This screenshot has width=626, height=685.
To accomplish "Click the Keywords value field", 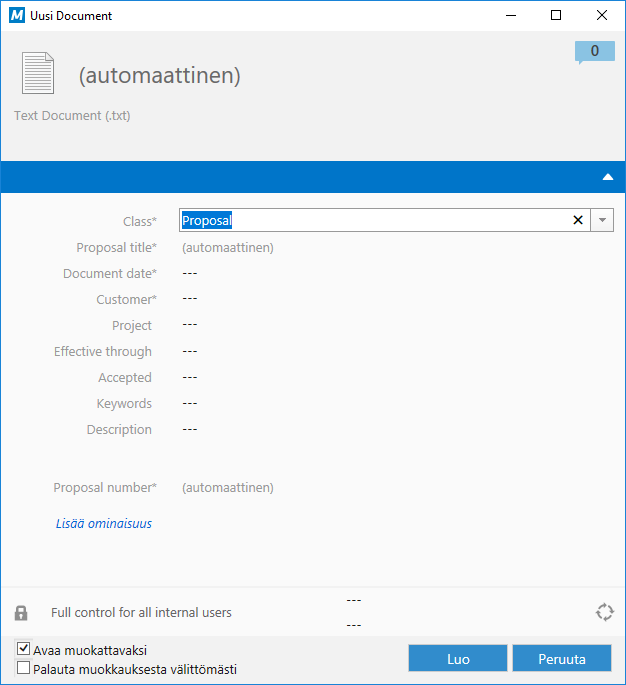I will pyautogui.click(x=190, y=403).
